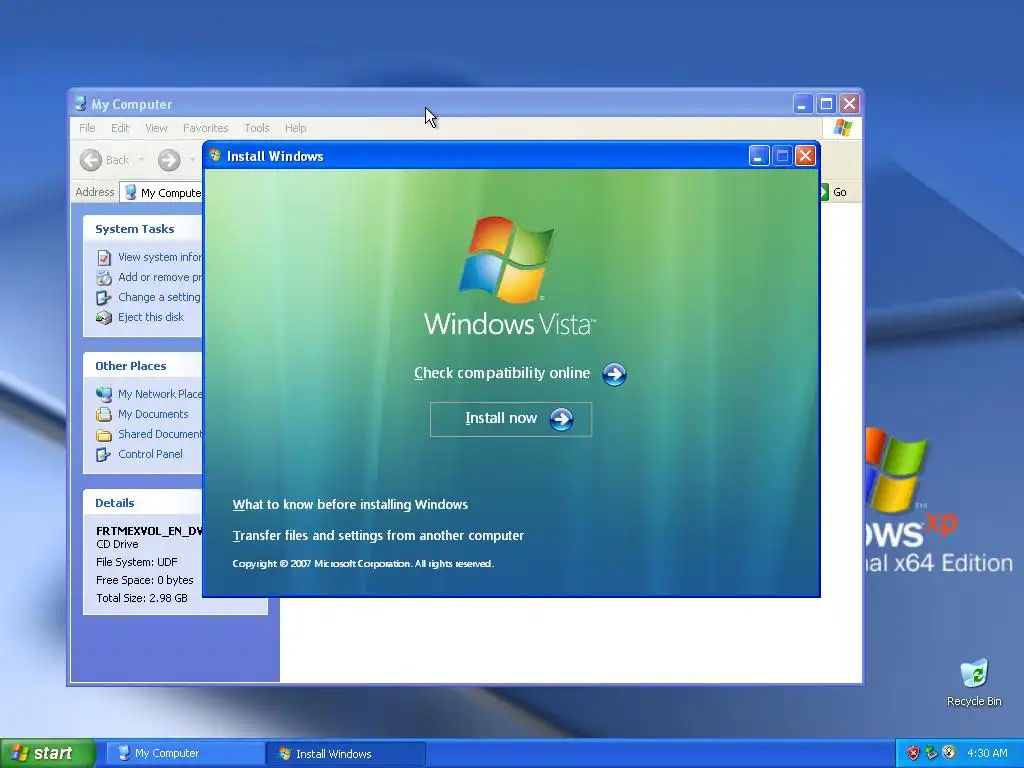Viewport: 1024px width, 768px height.
Task: Click the Total Size: 2.98 GB text
Action: (142, 598)
